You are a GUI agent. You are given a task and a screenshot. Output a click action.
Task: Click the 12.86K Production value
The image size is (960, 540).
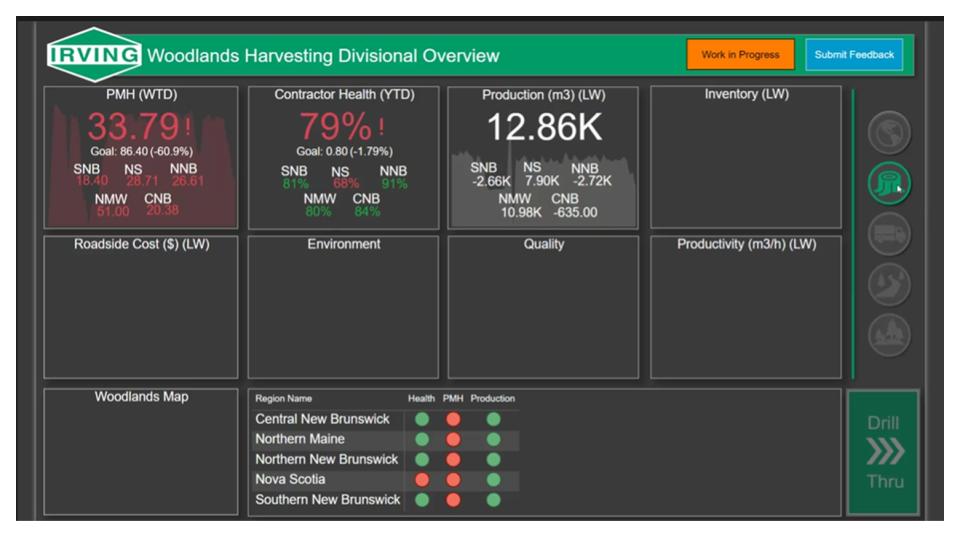tap(544, 127)
